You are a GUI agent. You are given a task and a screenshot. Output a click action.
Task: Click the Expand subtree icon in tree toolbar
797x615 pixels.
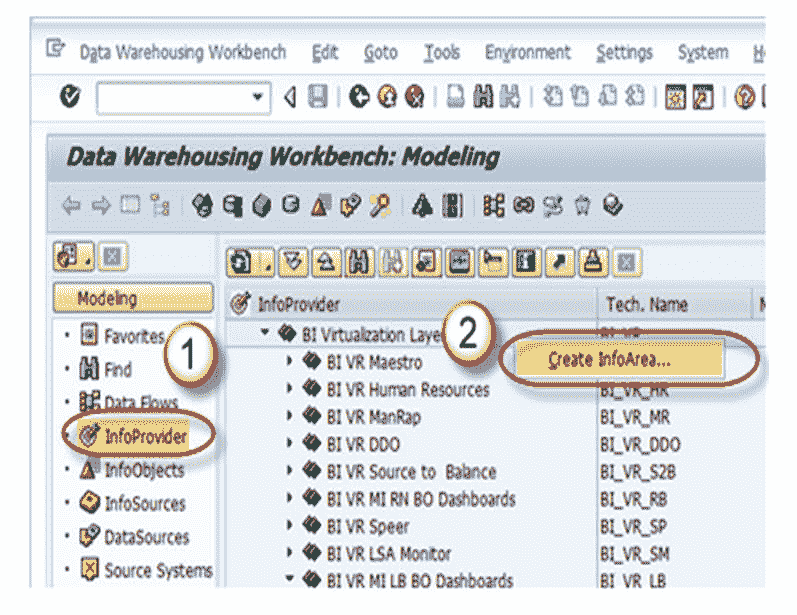[x=294, y=262]
